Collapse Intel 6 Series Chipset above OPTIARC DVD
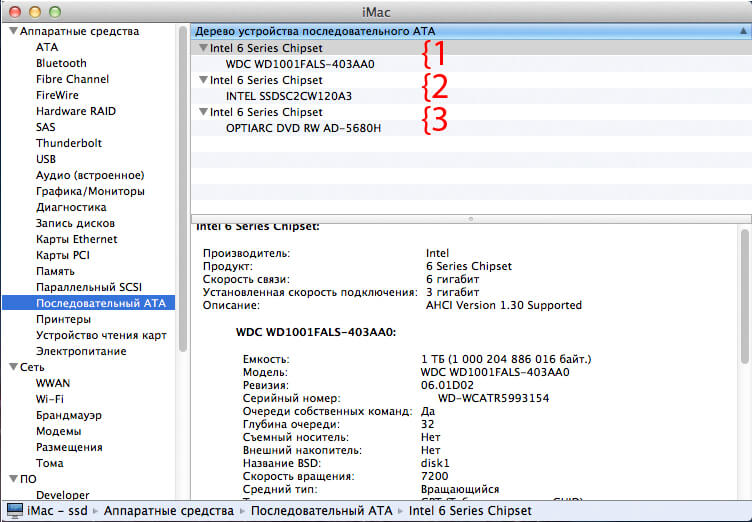This screenshot has width=752, height=522. coord(203,112)
